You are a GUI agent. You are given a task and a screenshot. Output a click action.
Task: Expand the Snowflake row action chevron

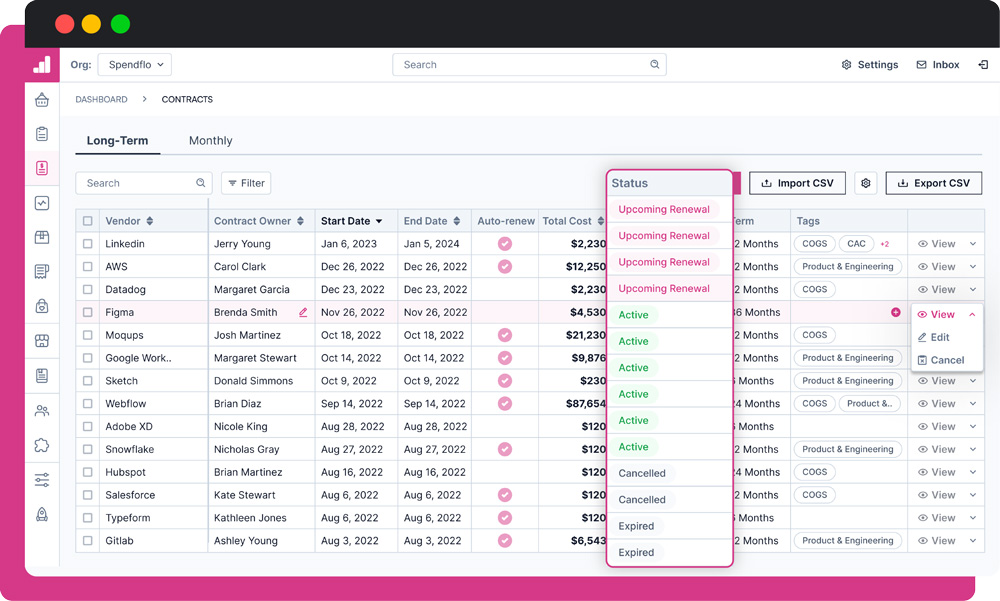[x=973, y=449]
